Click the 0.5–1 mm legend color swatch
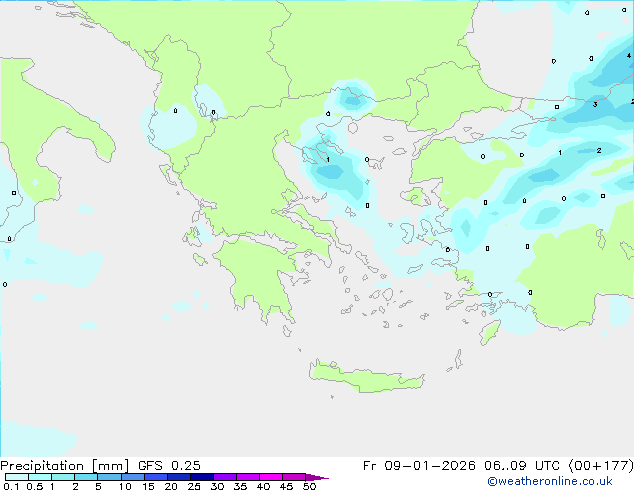Screen dimensions: 634x490 [x=40, y=477]
